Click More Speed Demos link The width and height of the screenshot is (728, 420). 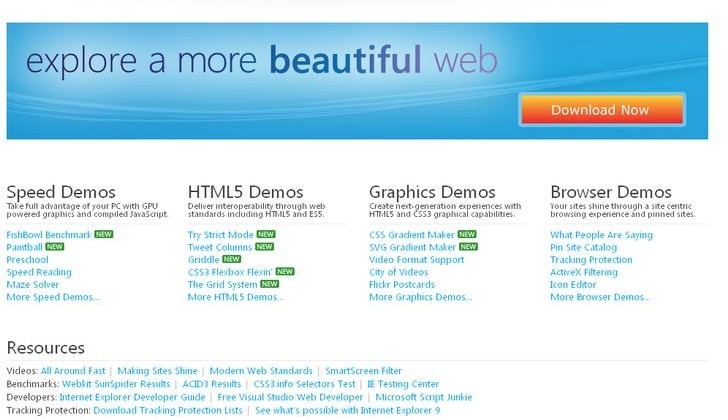pyautogui.click(x=53, y=297)
